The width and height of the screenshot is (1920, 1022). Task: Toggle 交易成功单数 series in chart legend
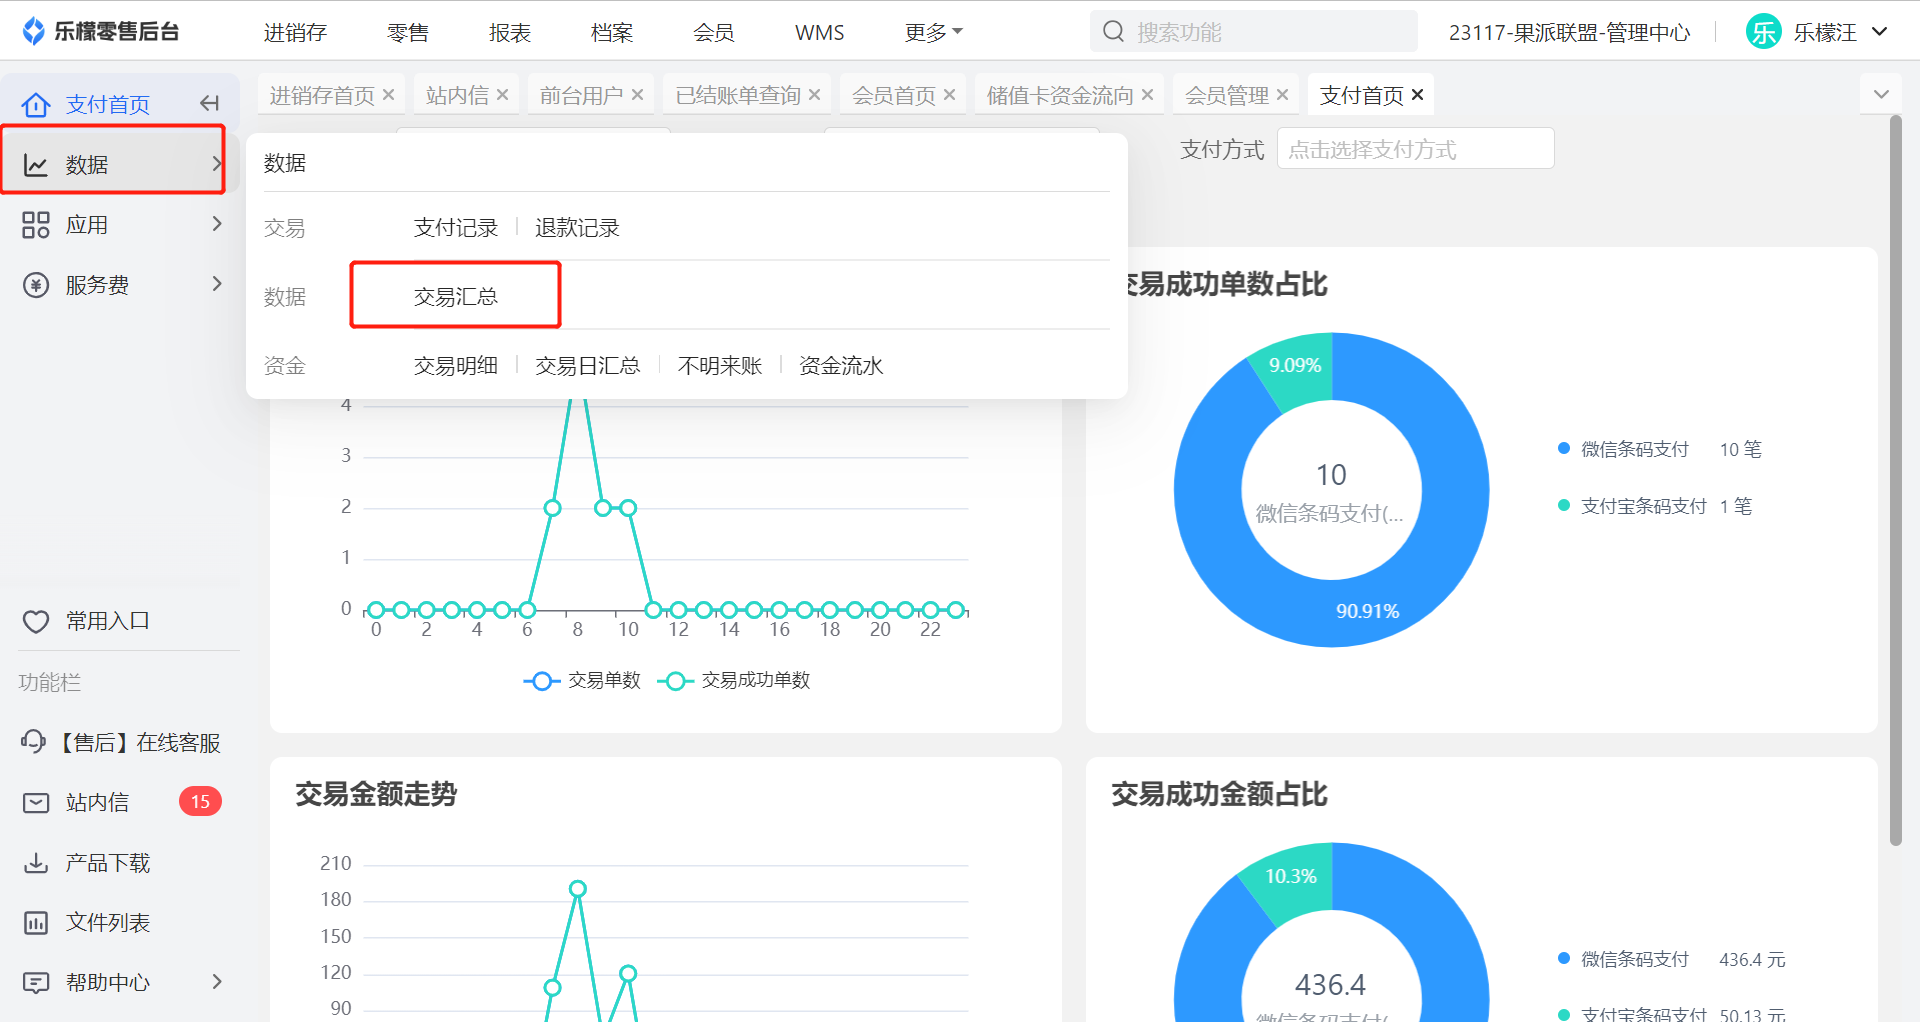coord(733,680)
